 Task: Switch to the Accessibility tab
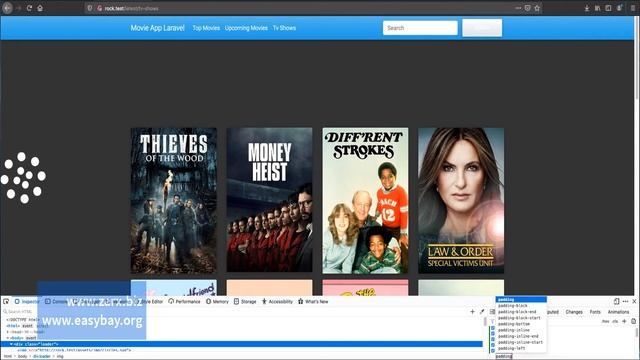coord(277,302)
